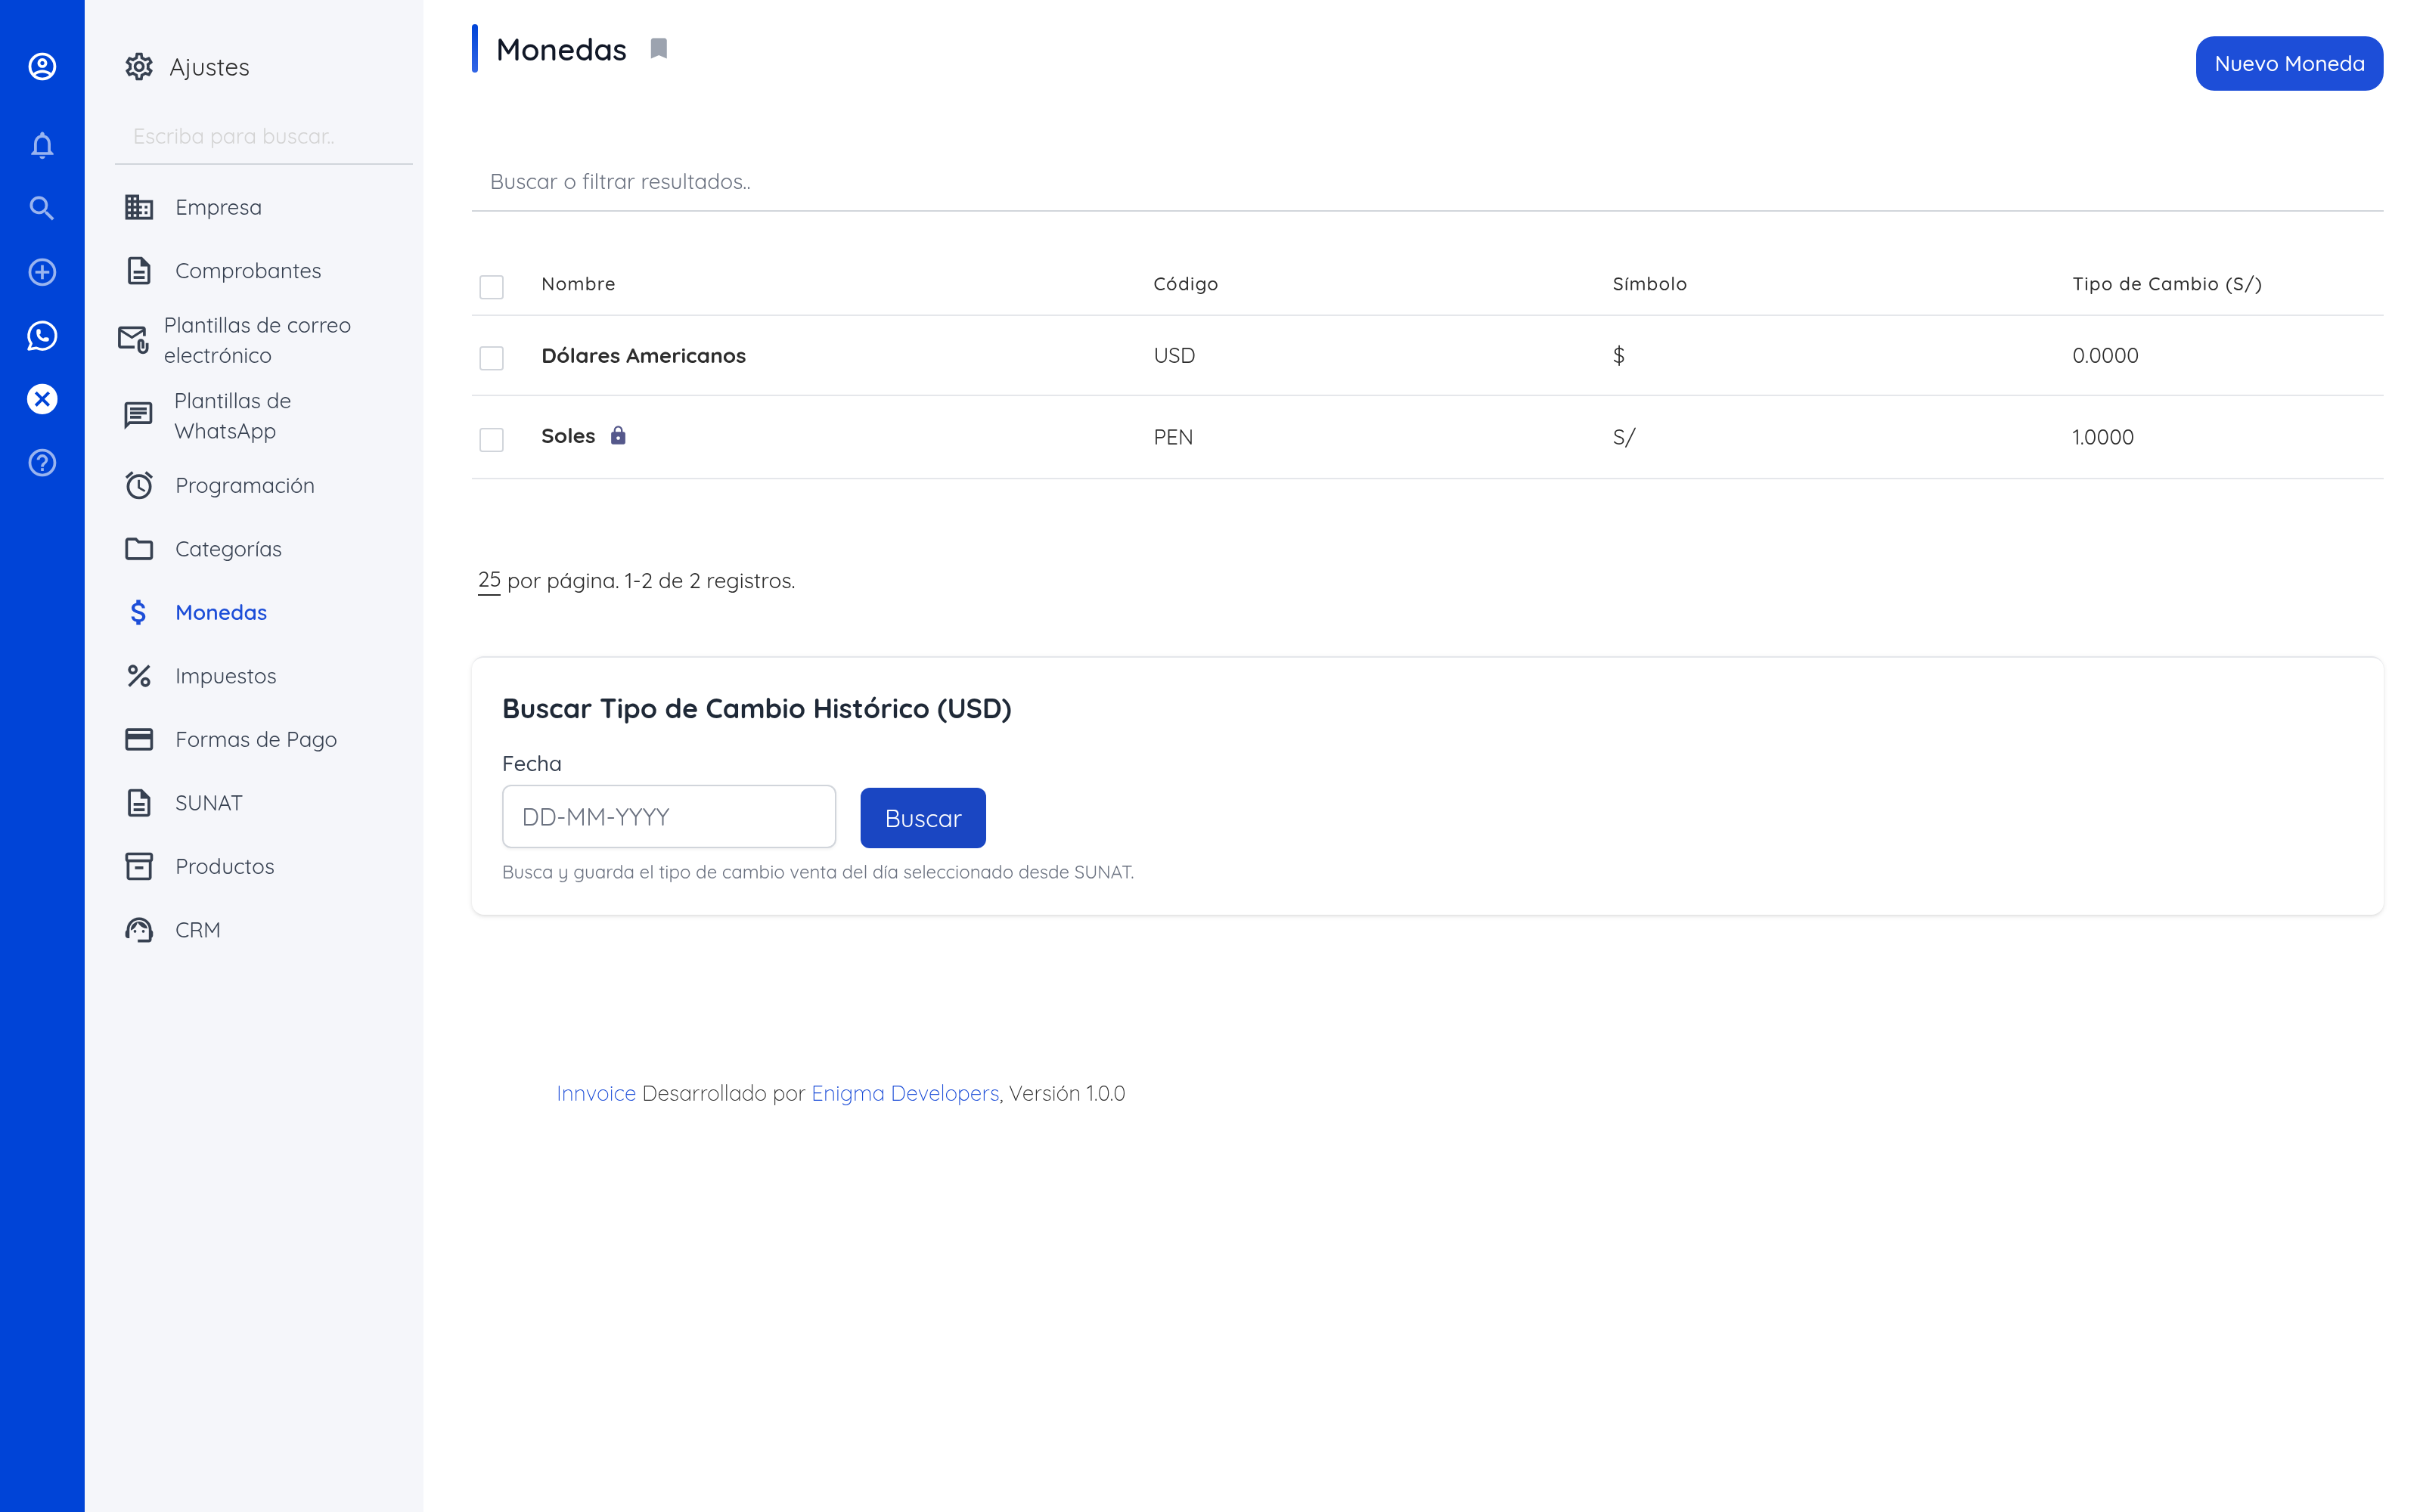Click the 1.0000 exchange rate value
This screenshot has width=2420, height=1512.
[x=2102, y=437]
